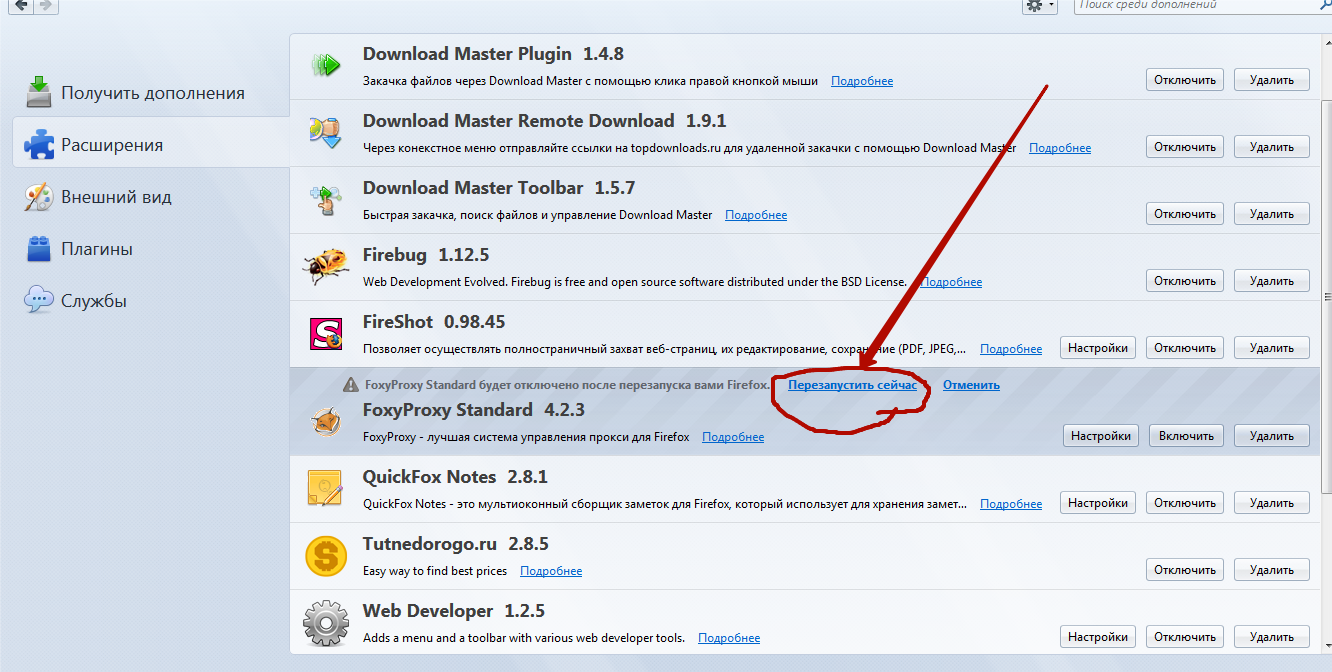1332x672 pixels.
Task: Remove FireShot with Удалить button
Action: point(1271,348)
